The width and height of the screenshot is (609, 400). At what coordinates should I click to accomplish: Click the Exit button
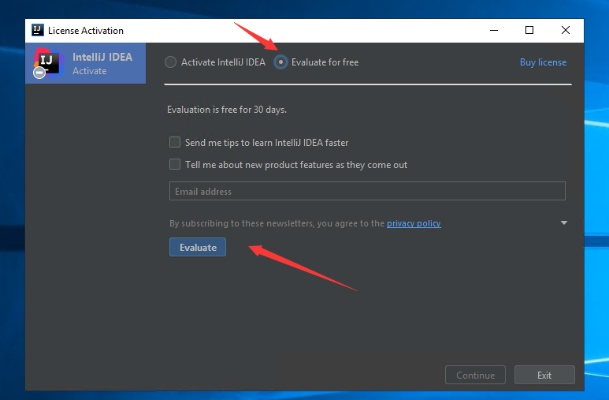coord(544,375)
